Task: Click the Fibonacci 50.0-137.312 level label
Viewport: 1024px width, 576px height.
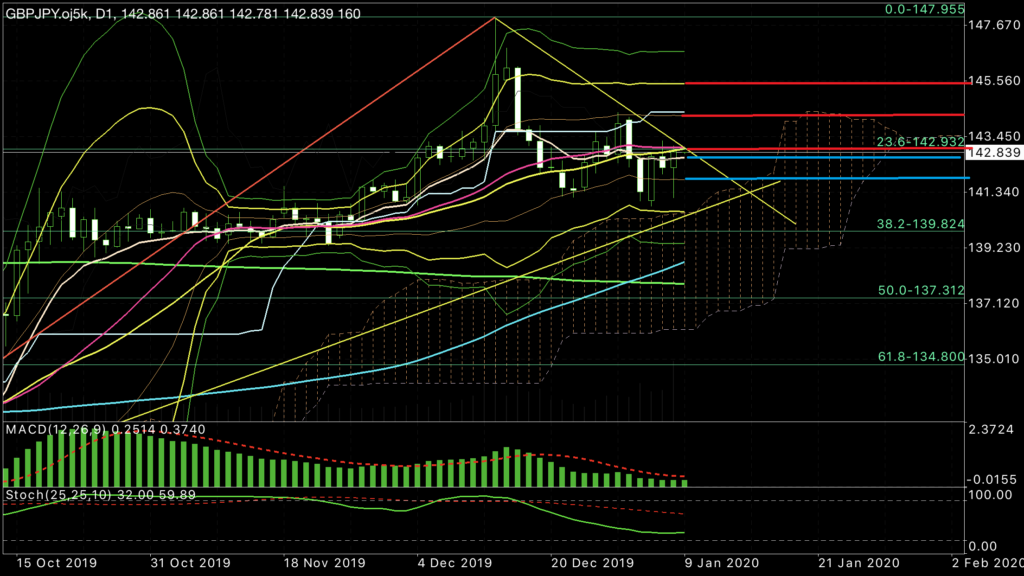Action: [921, 291]
